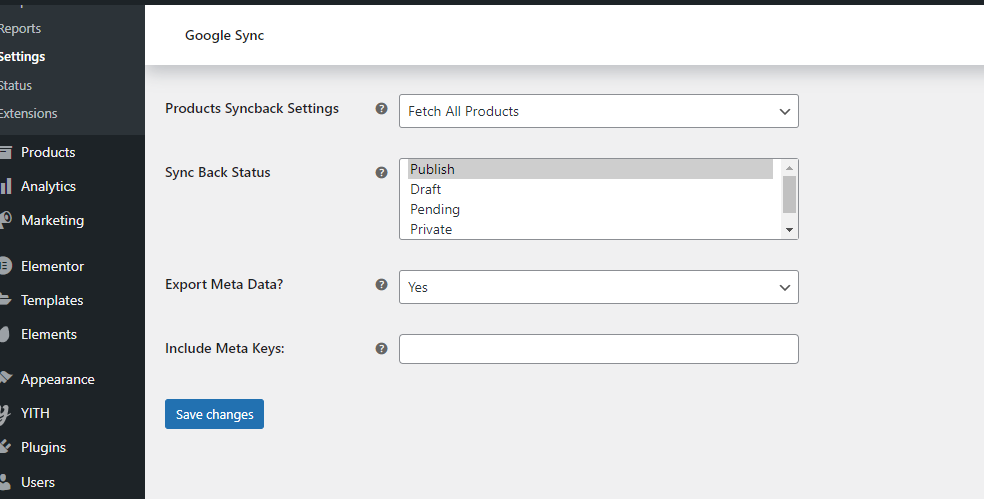
Task: Focus the Include Meta Keys field
Action: [x=599, y=349]
